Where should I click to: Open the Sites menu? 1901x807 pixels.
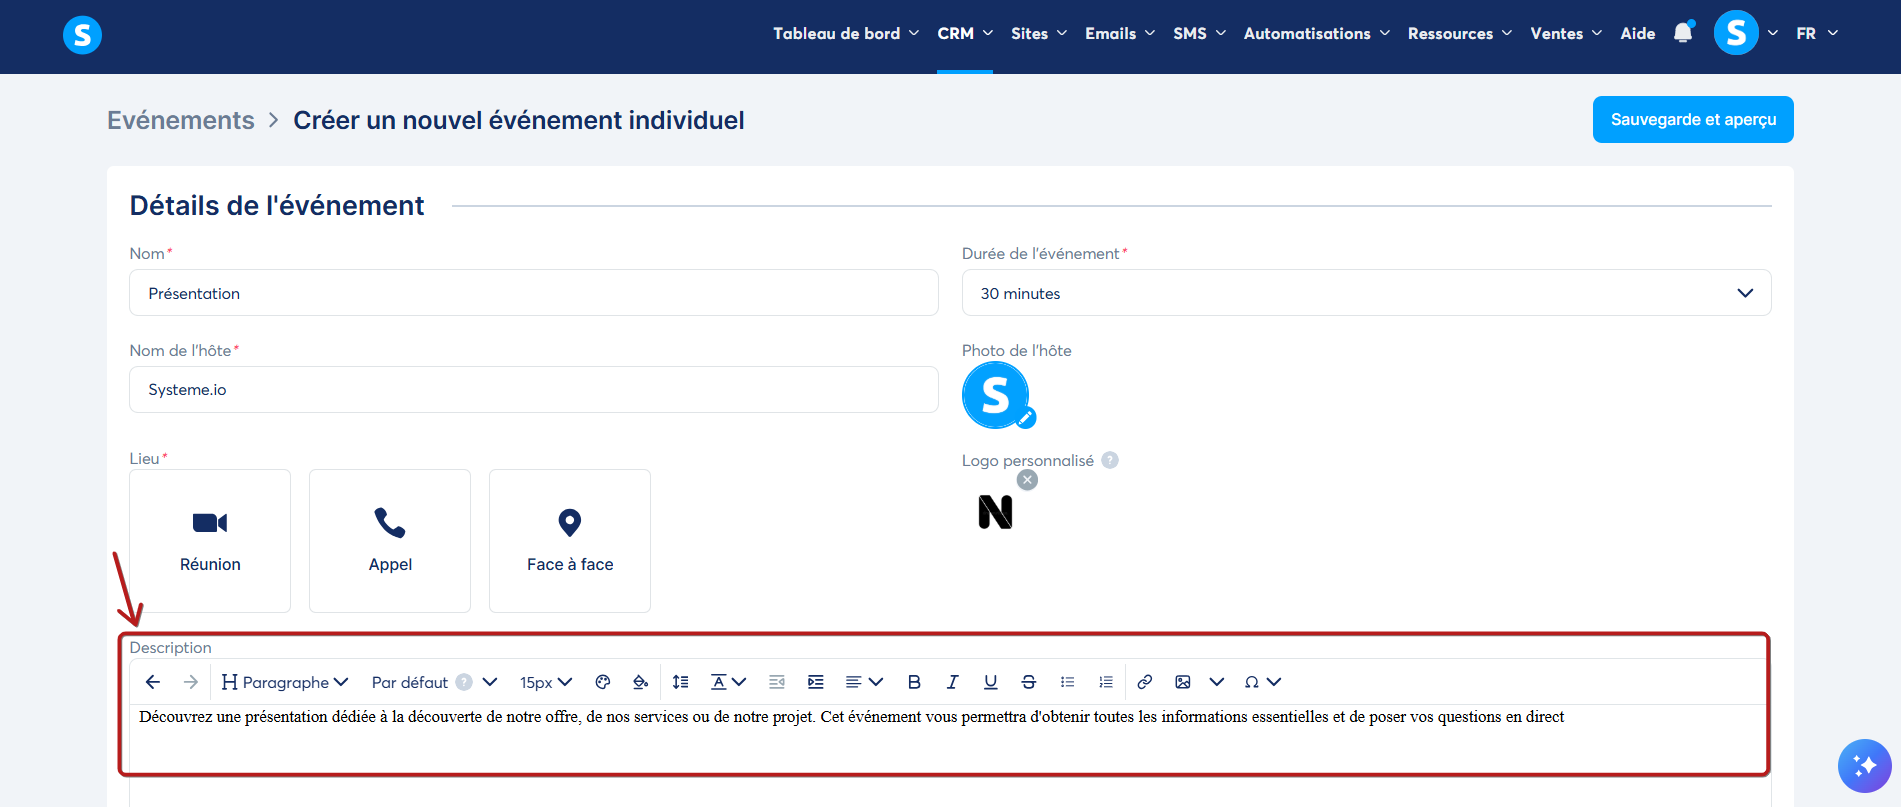pos(1039,33)
